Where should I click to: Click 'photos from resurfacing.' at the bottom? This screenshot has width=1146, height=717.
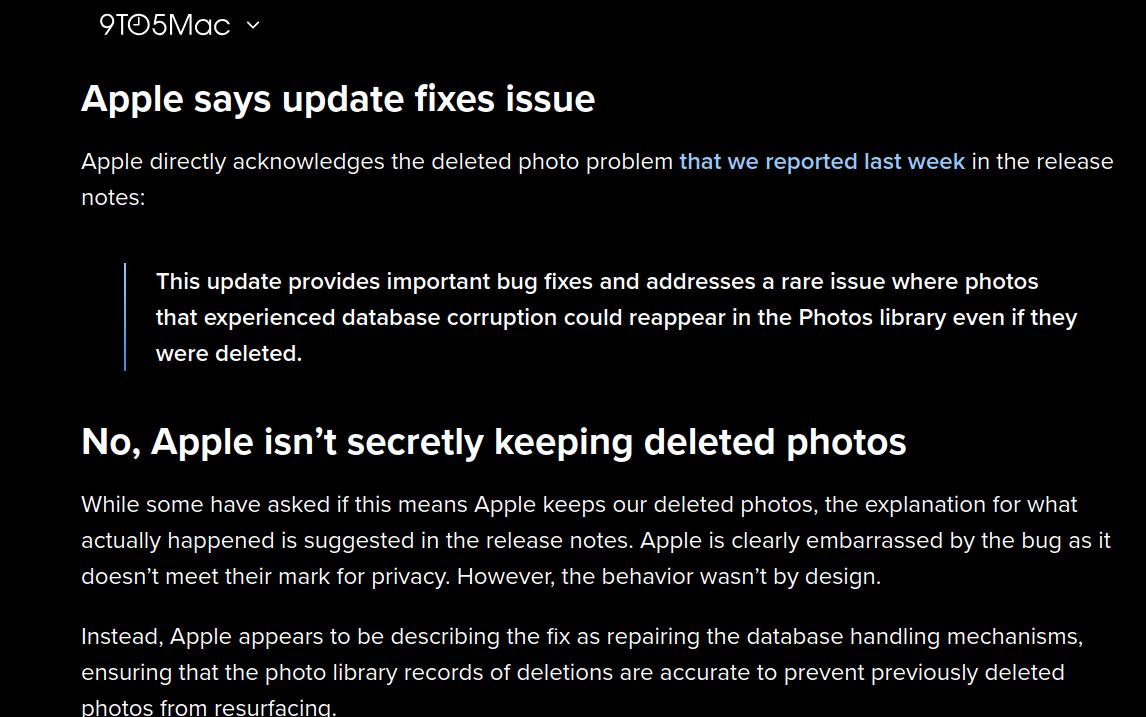pyautogui.click(x=209, y=707)
